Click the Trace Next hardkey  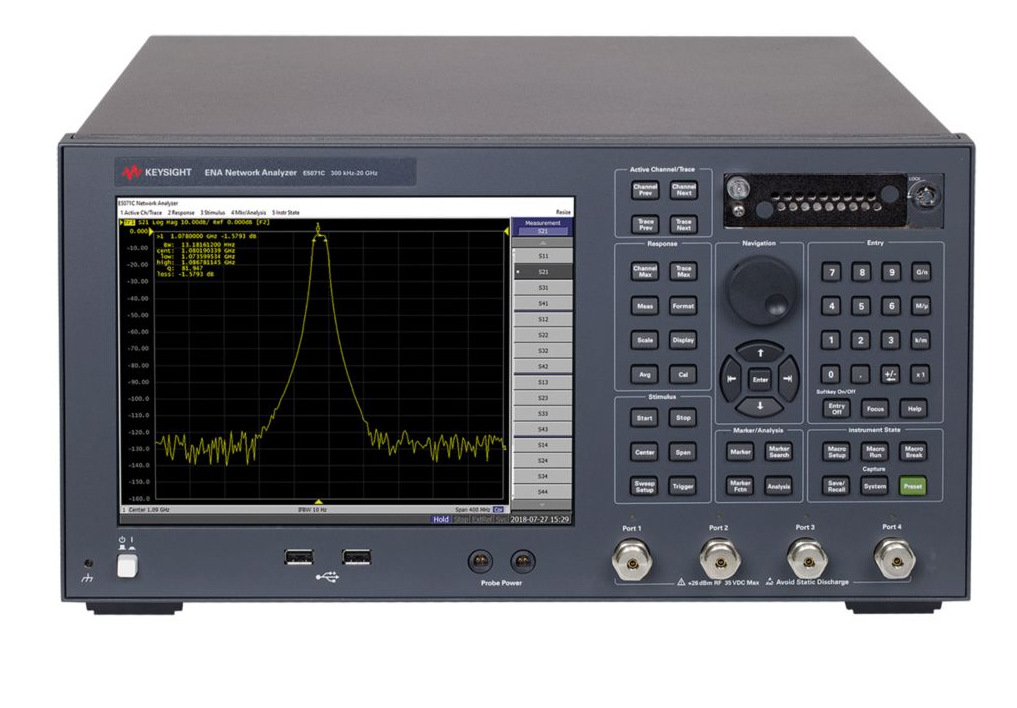tap(684, 224)
